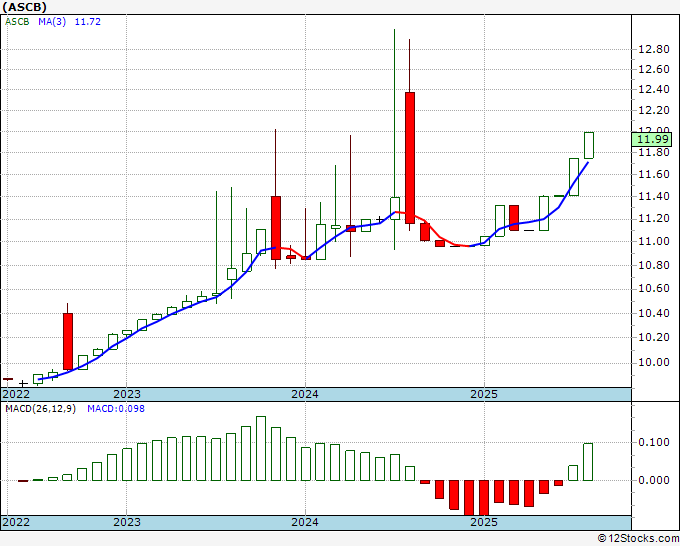Click the 0.100 MACD axis label
The height and width of the screenshot is (546, 680).
pyautogui.click(x=653, y=442)
